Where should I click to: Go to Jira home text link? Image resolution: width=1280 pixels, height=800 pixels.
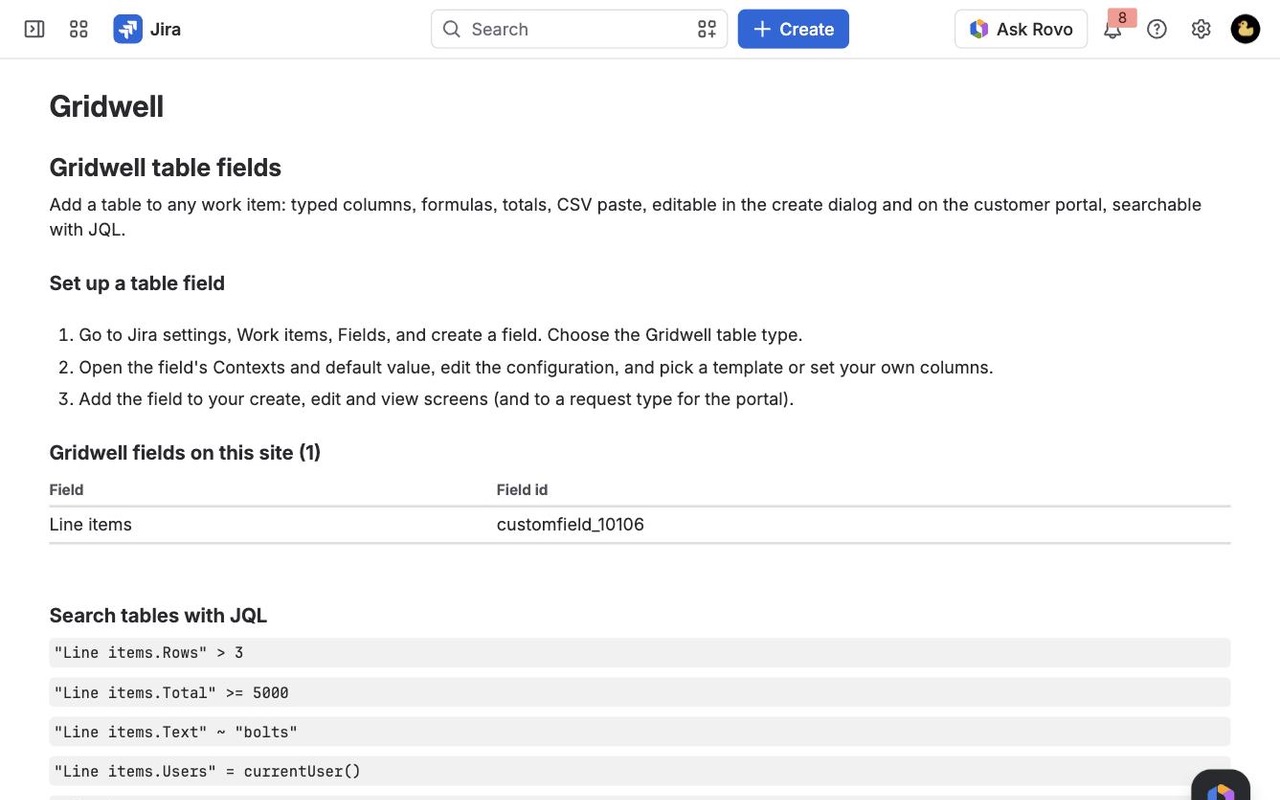pyautogui.click(x=165, y=29)
